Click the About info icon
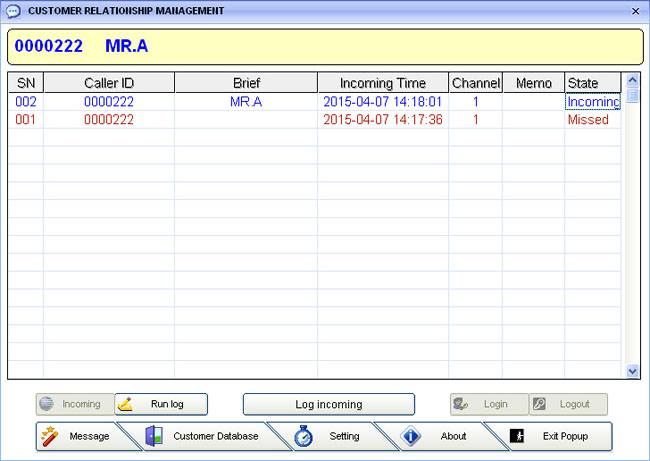This screenshot has height=461, width=650. click(411, 437)
